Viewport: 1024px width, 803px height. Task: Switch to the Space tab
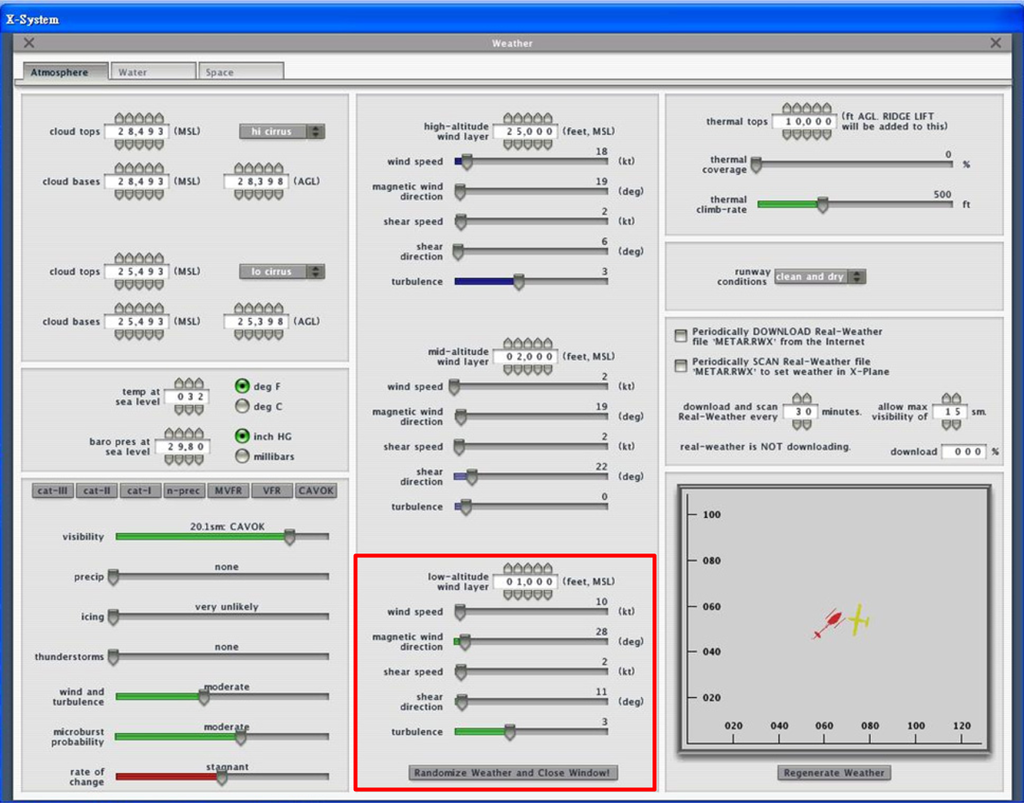[x=240, y=72]
